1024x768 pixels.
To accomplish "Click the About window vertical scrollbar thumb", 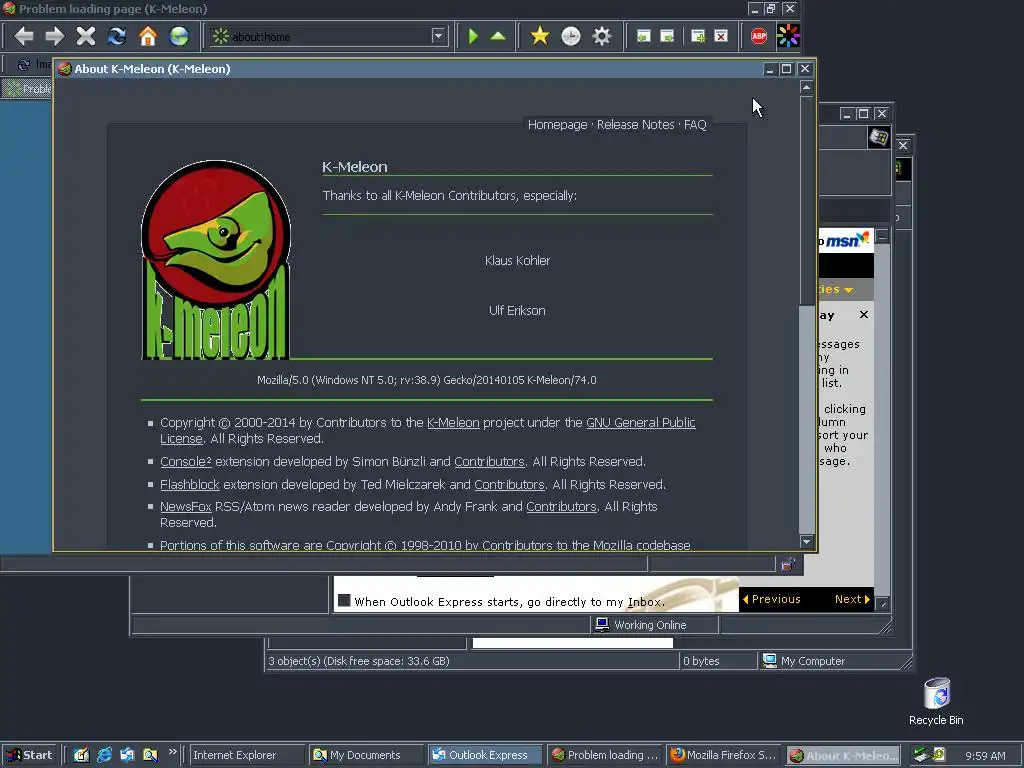I will tap(807, 200).
